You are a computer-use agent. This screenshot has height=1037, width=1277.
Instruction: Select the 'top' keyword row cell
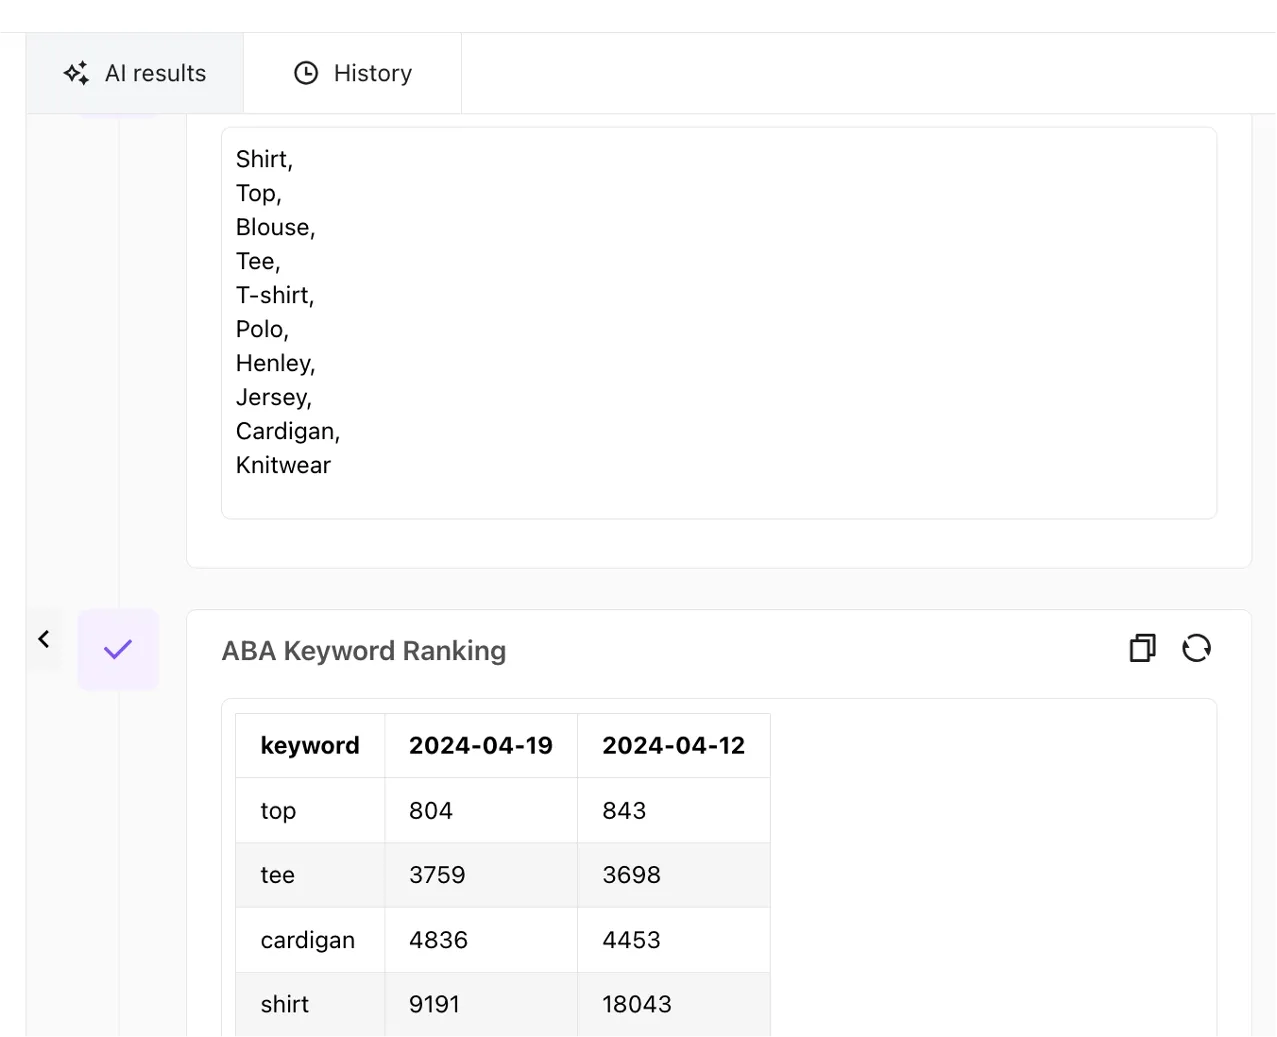pos(279,811)
